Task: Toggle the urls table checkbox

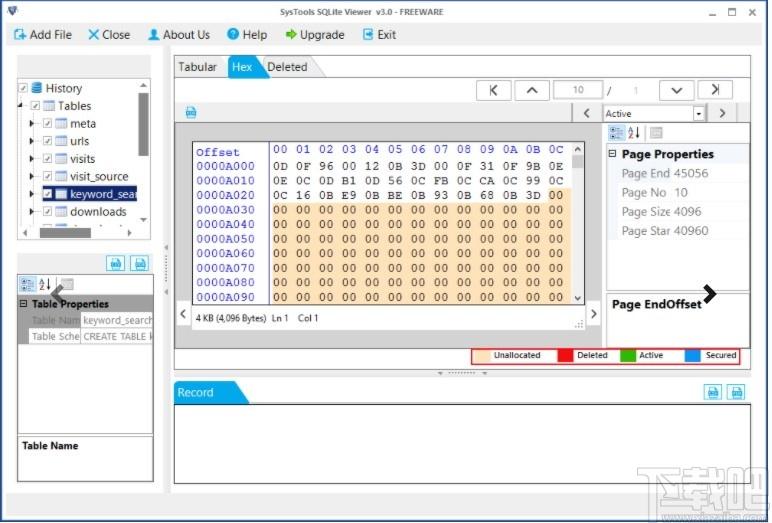Action: tap(47, 141)
